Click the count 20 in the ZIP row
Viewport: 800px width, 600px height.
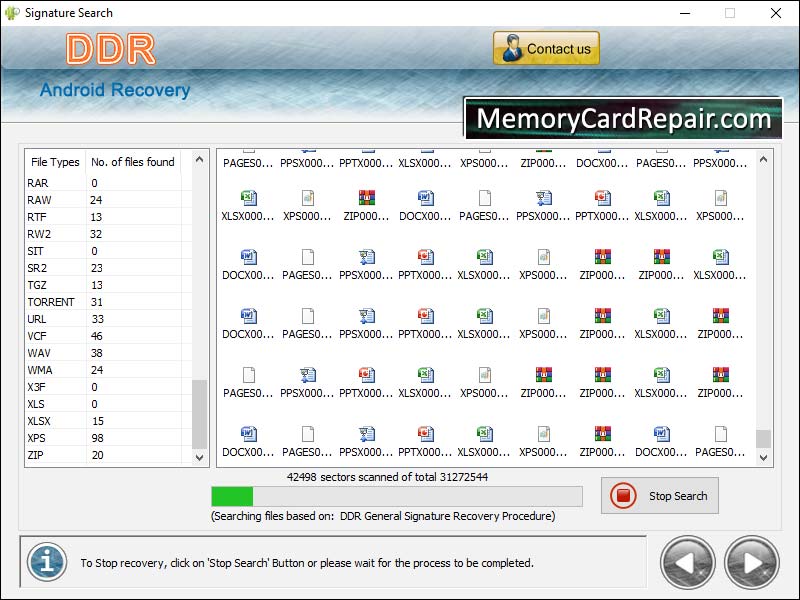click(x=97, y=455)
